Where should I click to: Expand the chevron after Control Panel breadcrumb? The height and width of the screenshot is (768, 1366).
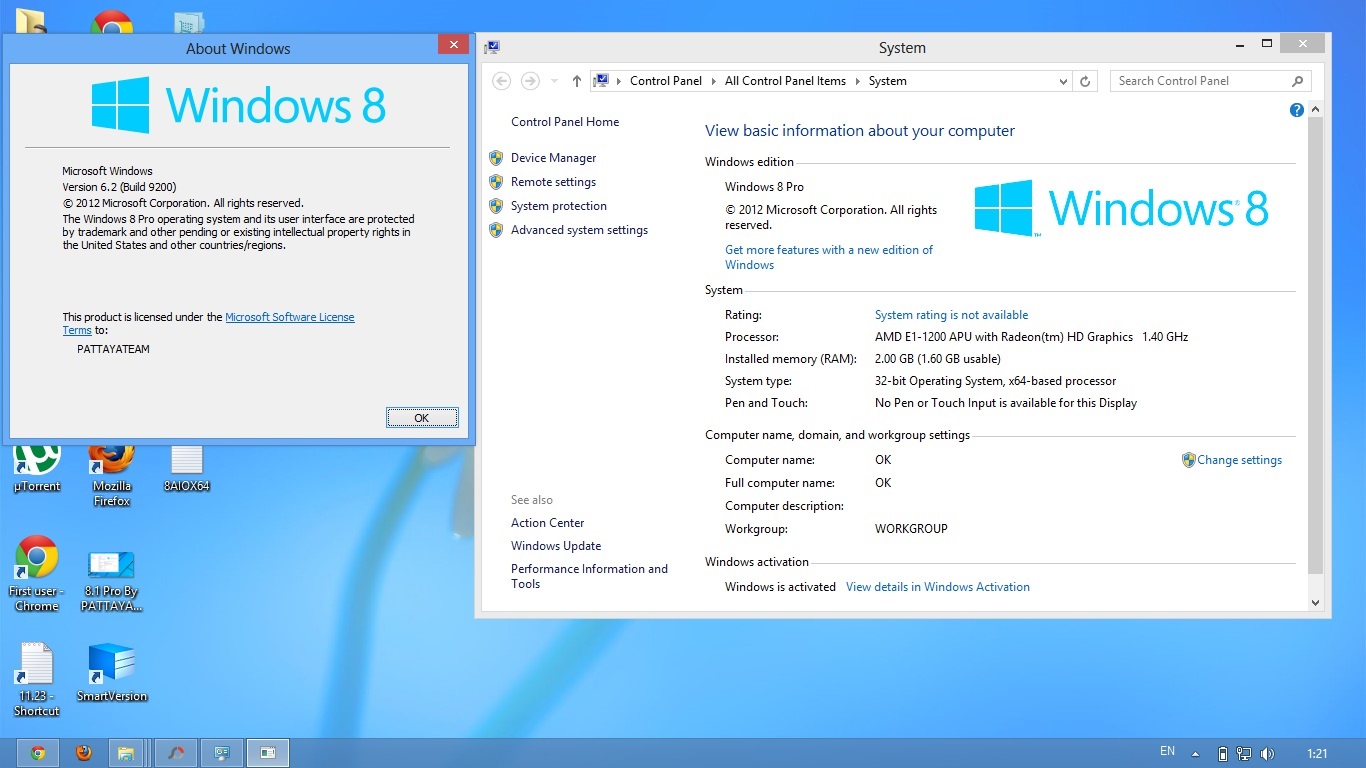coord(714,81)
